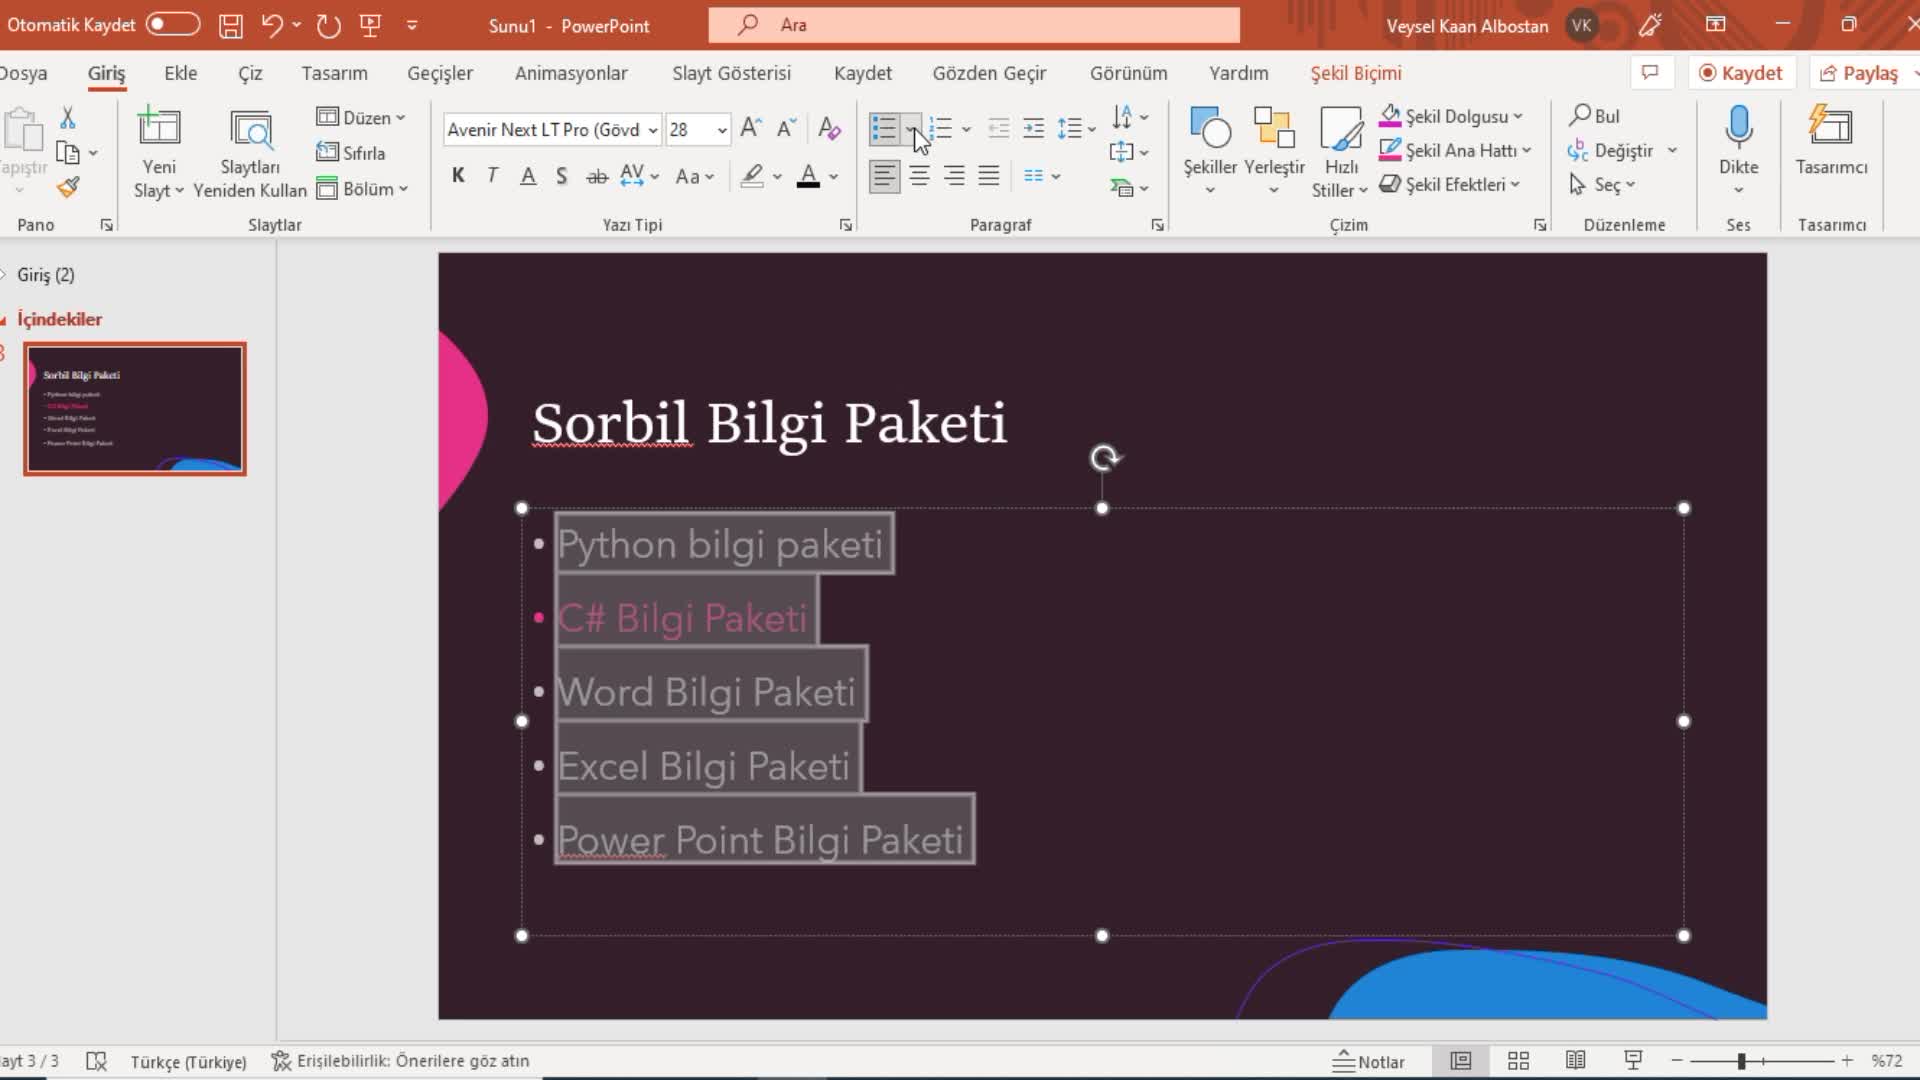This screenshot has height=1080, width=1920.
Task: Open the Animasyonlar tab
Action: [x=571, y=73]
